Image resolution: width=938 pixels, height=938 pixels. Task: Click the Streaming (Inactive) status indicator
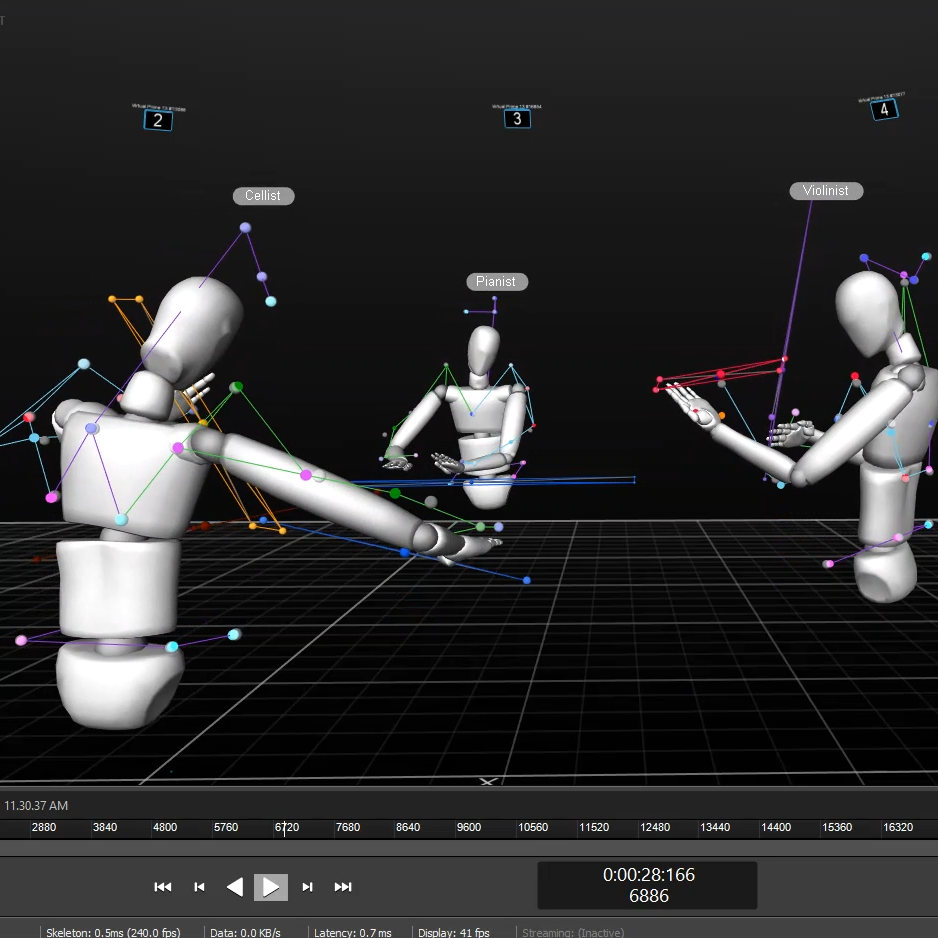tap(572, 932)
